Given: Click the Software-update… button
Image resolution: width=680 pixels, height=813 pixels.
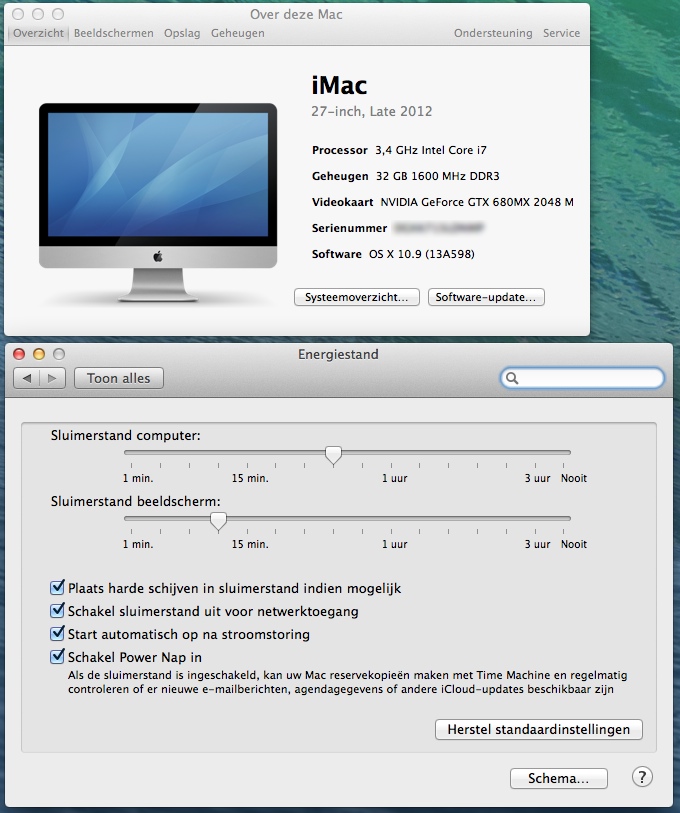Looking at the screenshot, I should click(x=486, y=297).
